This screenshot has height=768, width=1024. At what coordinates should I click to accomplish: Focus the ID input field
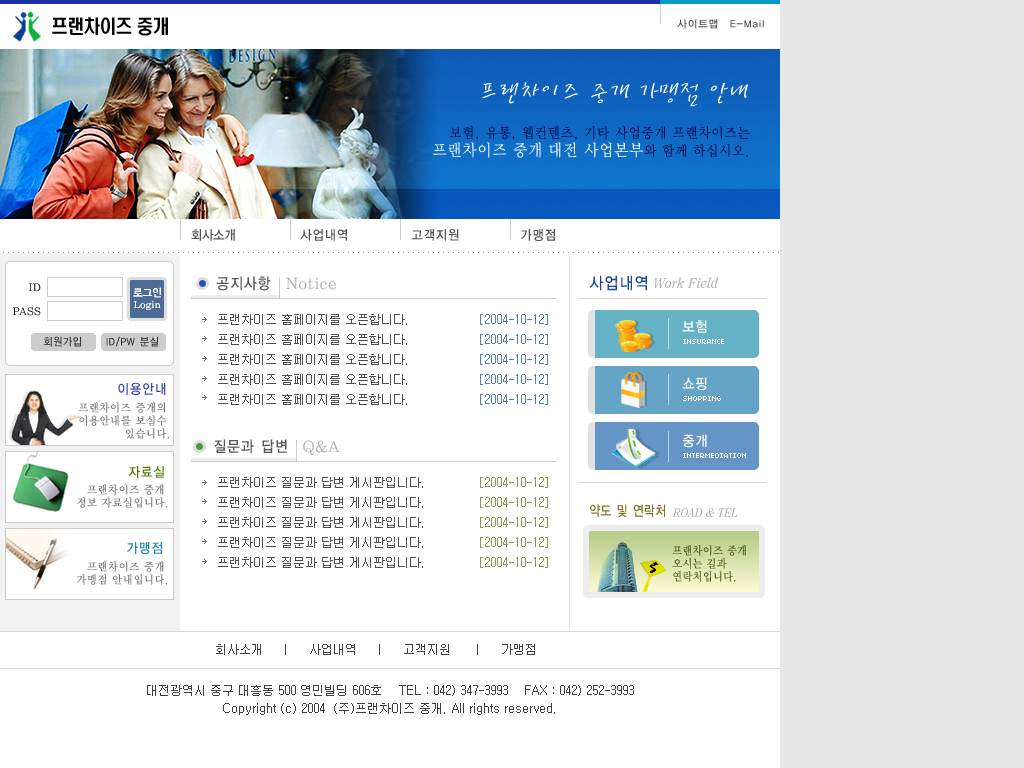click(85, 287)
